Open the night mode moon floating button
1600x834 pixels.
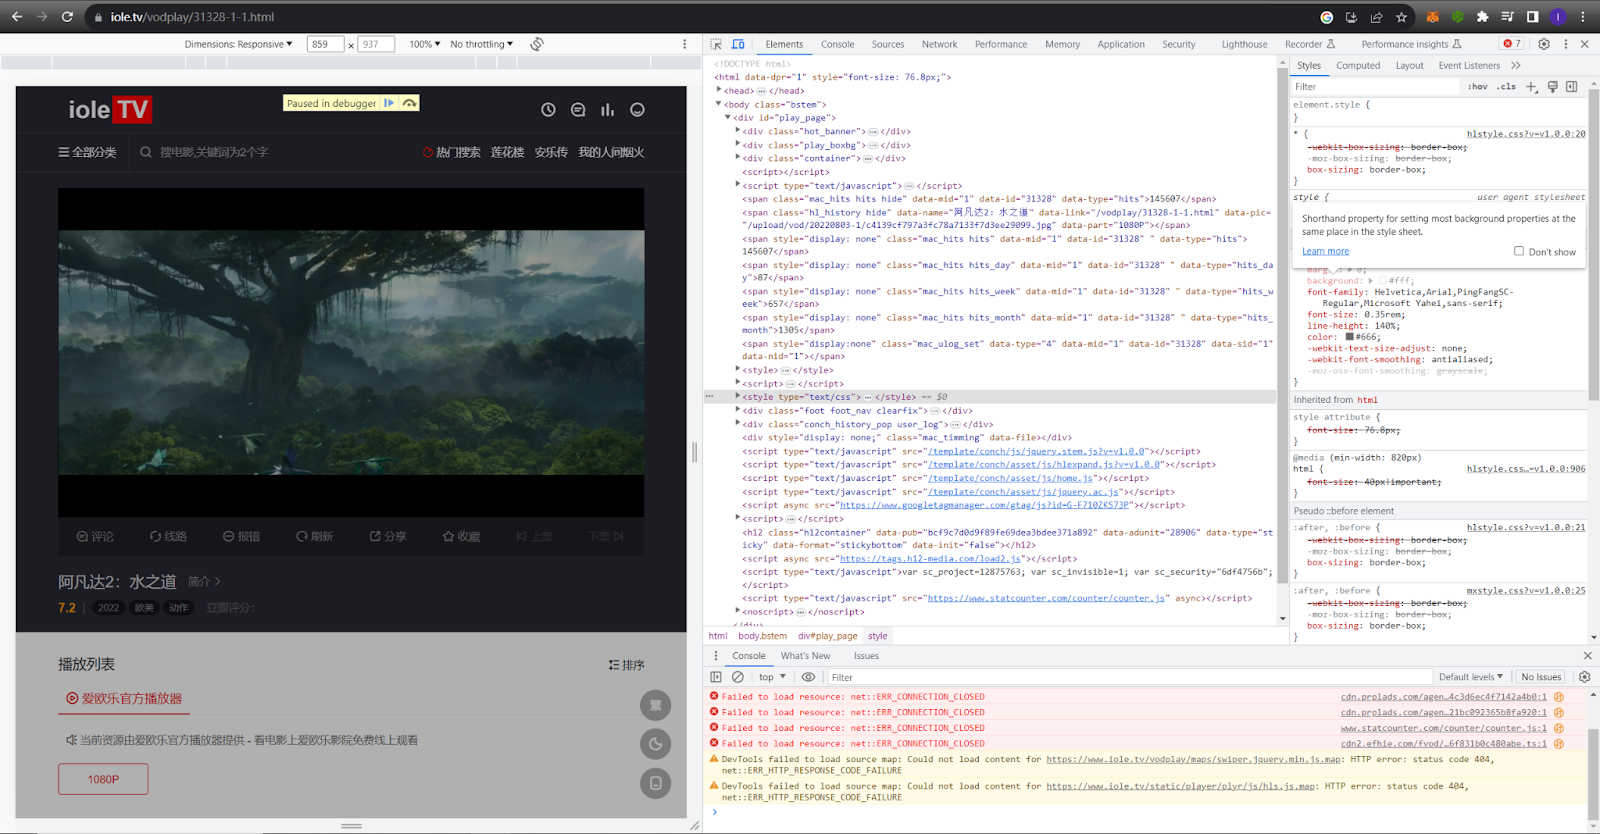[655, 744]
